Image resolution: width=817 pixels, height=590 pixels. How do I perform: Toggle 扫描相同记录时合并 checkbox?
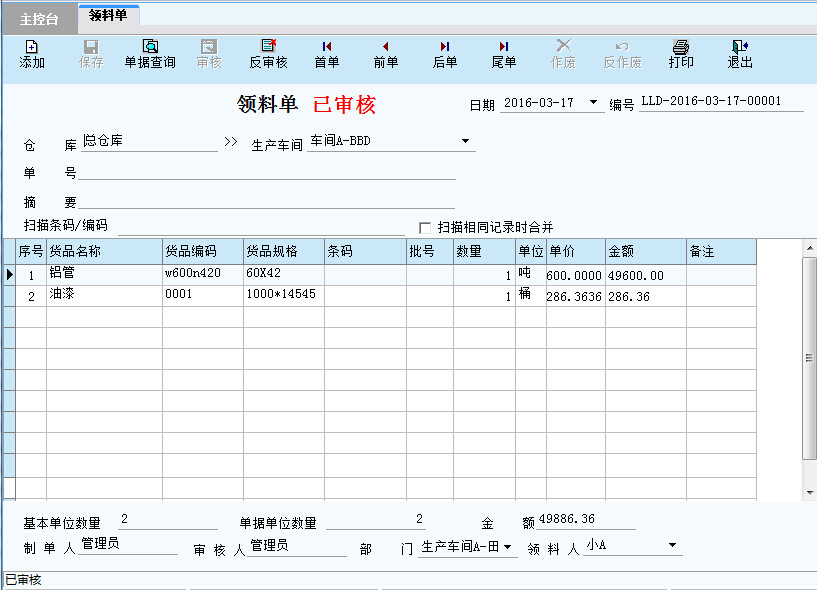coord(425,228)
